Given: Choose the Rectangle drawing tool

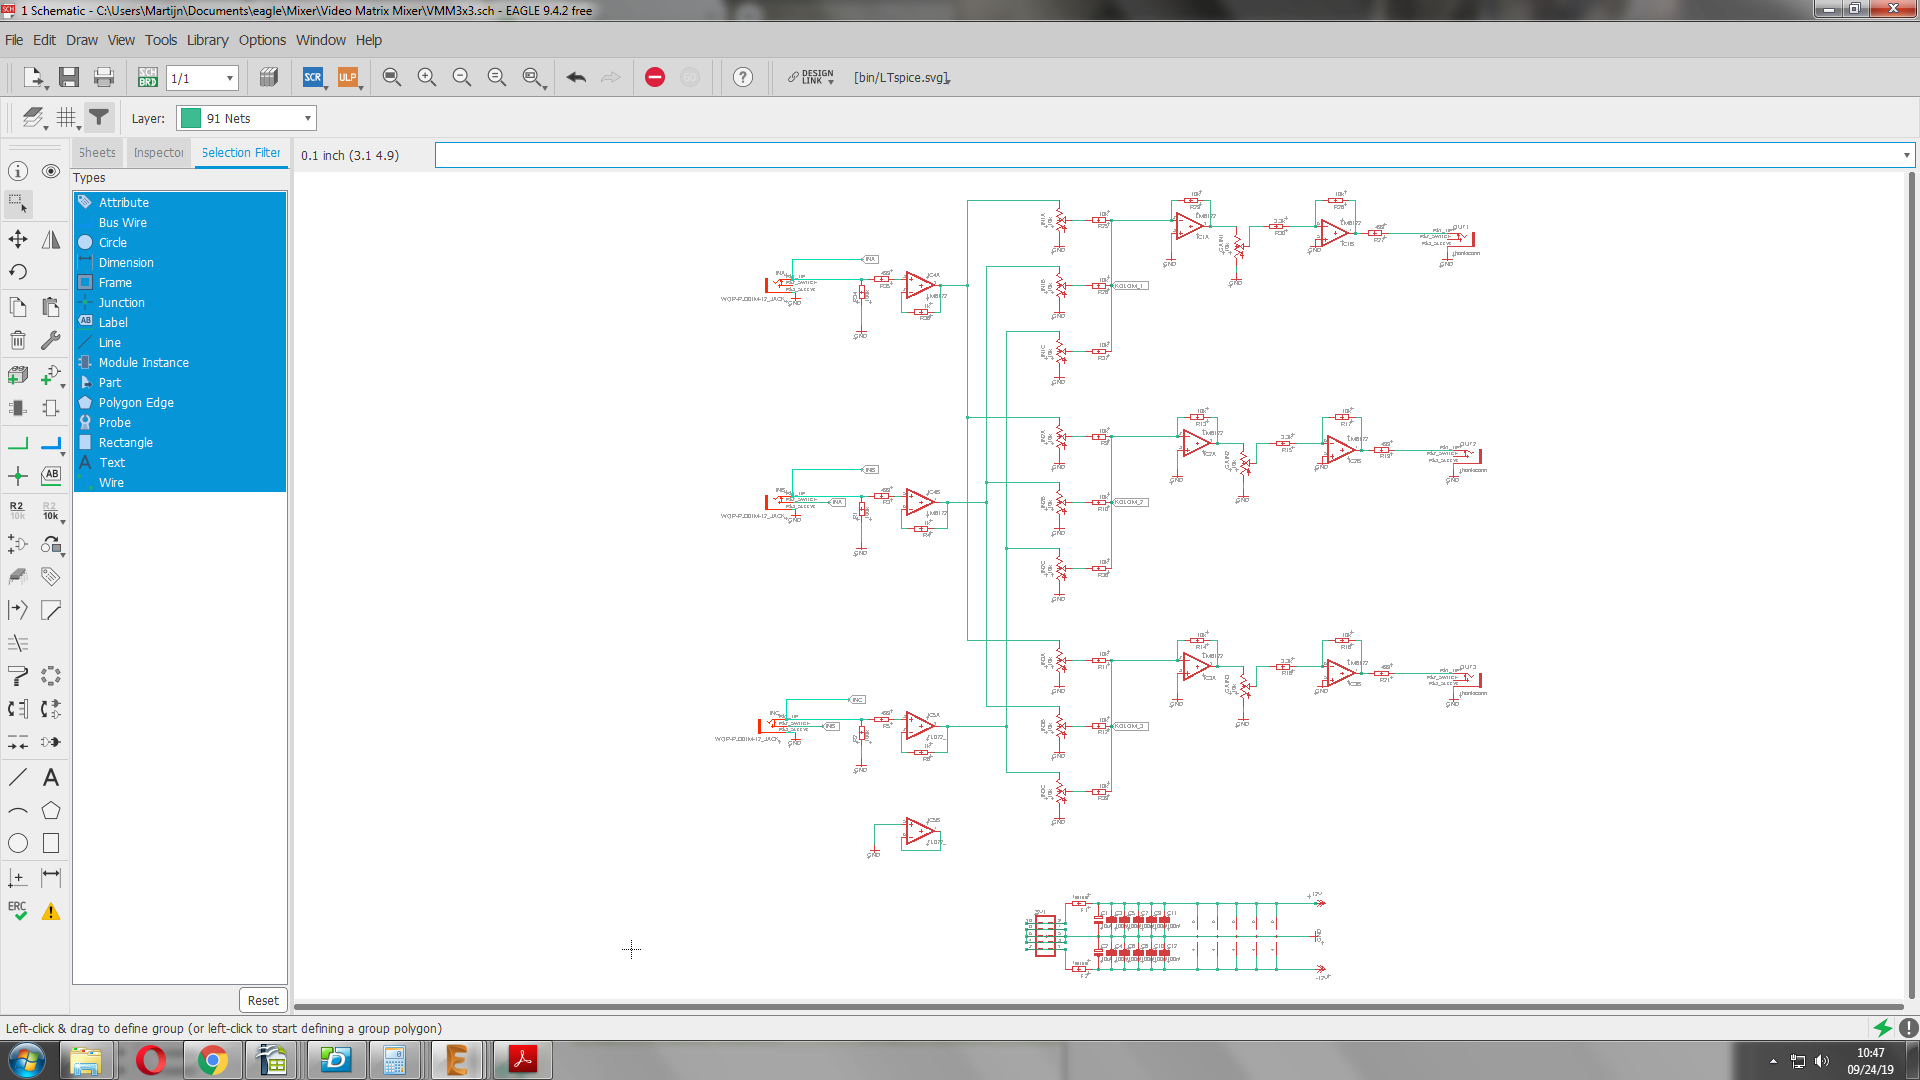Looking at the screenshot, I should click(51, 843).
